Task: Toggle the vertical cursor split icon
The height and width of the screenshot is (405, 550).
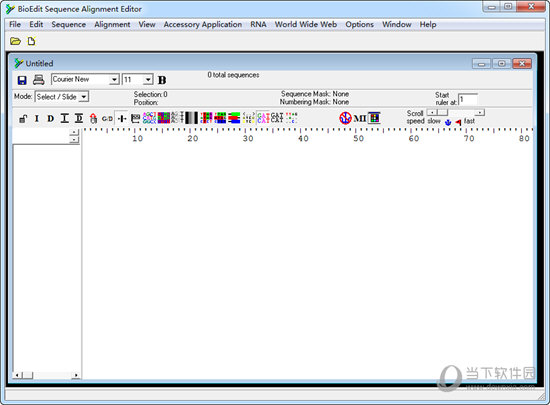Action: click(x=122, y=119)
